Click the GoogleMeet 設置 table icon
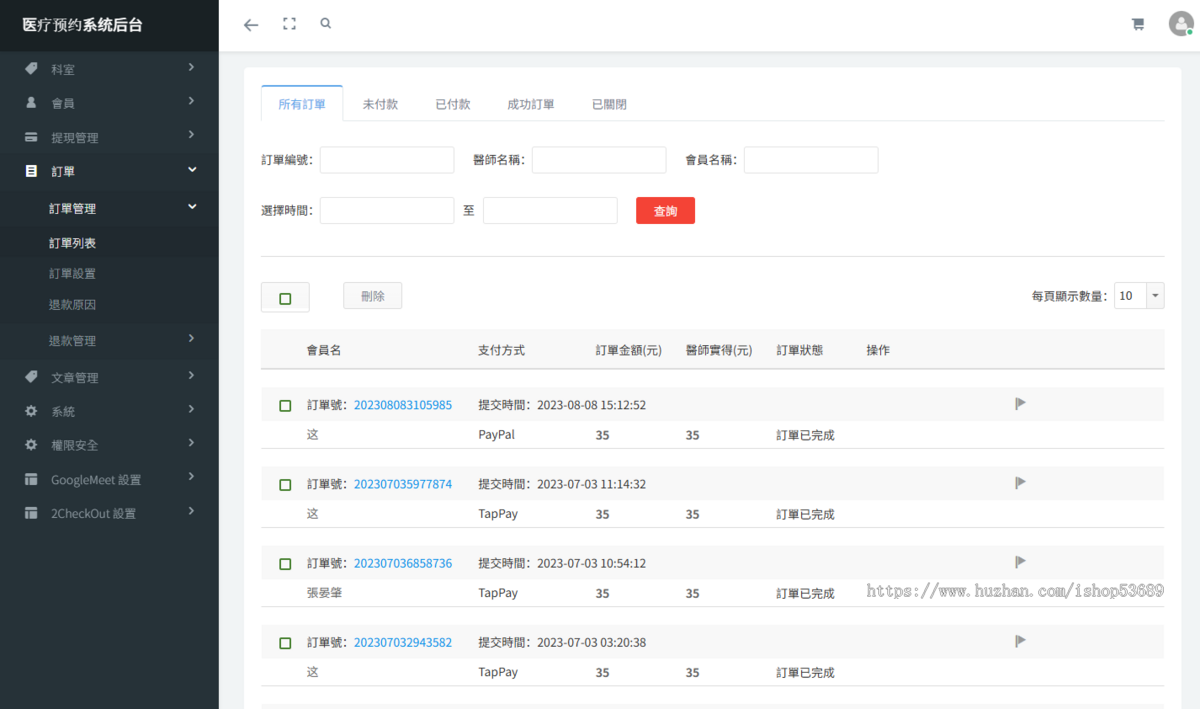The image size is (1200, 709). pyautogui.click(x=31, y=480)
